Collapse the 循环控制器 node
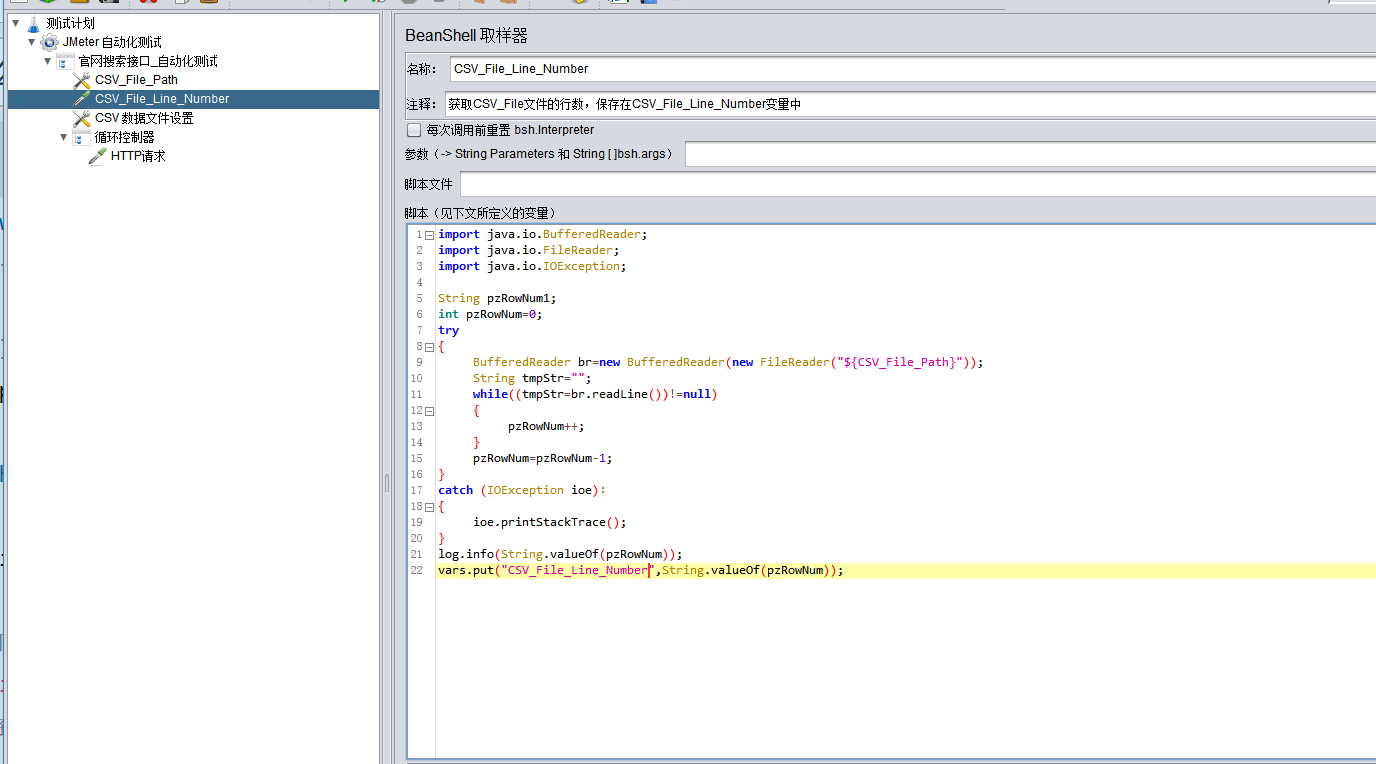Image resolution: width=1376 pixels, height=764 pixels. [x=63, y=136]
